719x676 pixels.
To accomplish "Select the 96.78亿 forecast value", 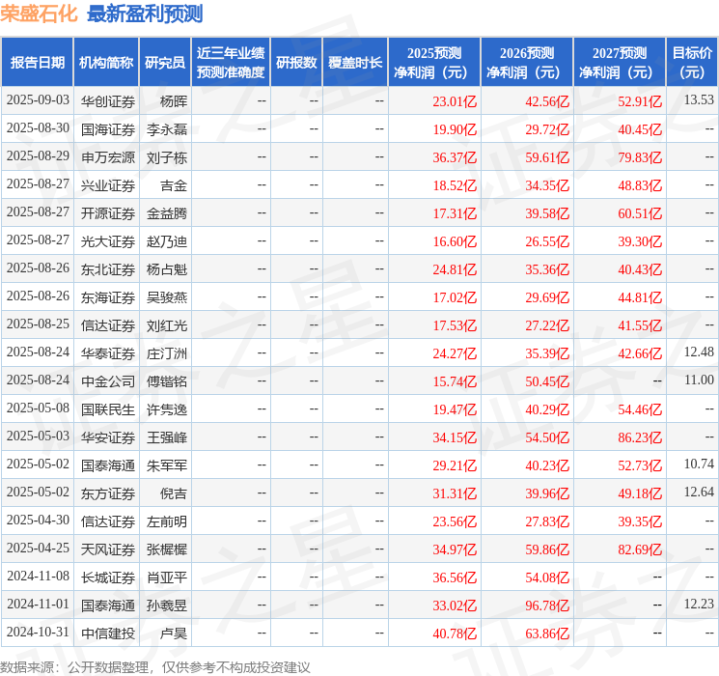I will click(548, 605).
